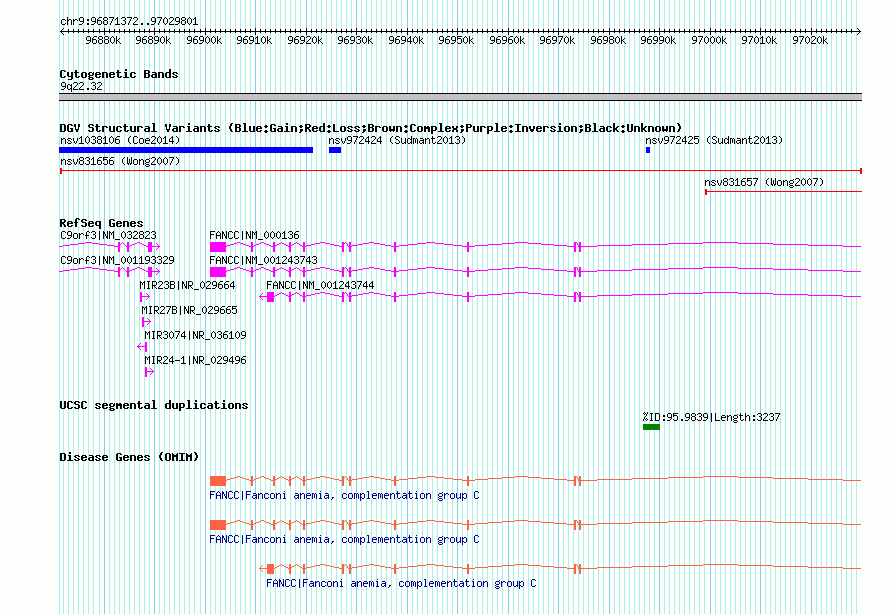890x614 pixels.
Task: Click the Disease Genes (OMIM) track title
Action: [x=129, y=457]
